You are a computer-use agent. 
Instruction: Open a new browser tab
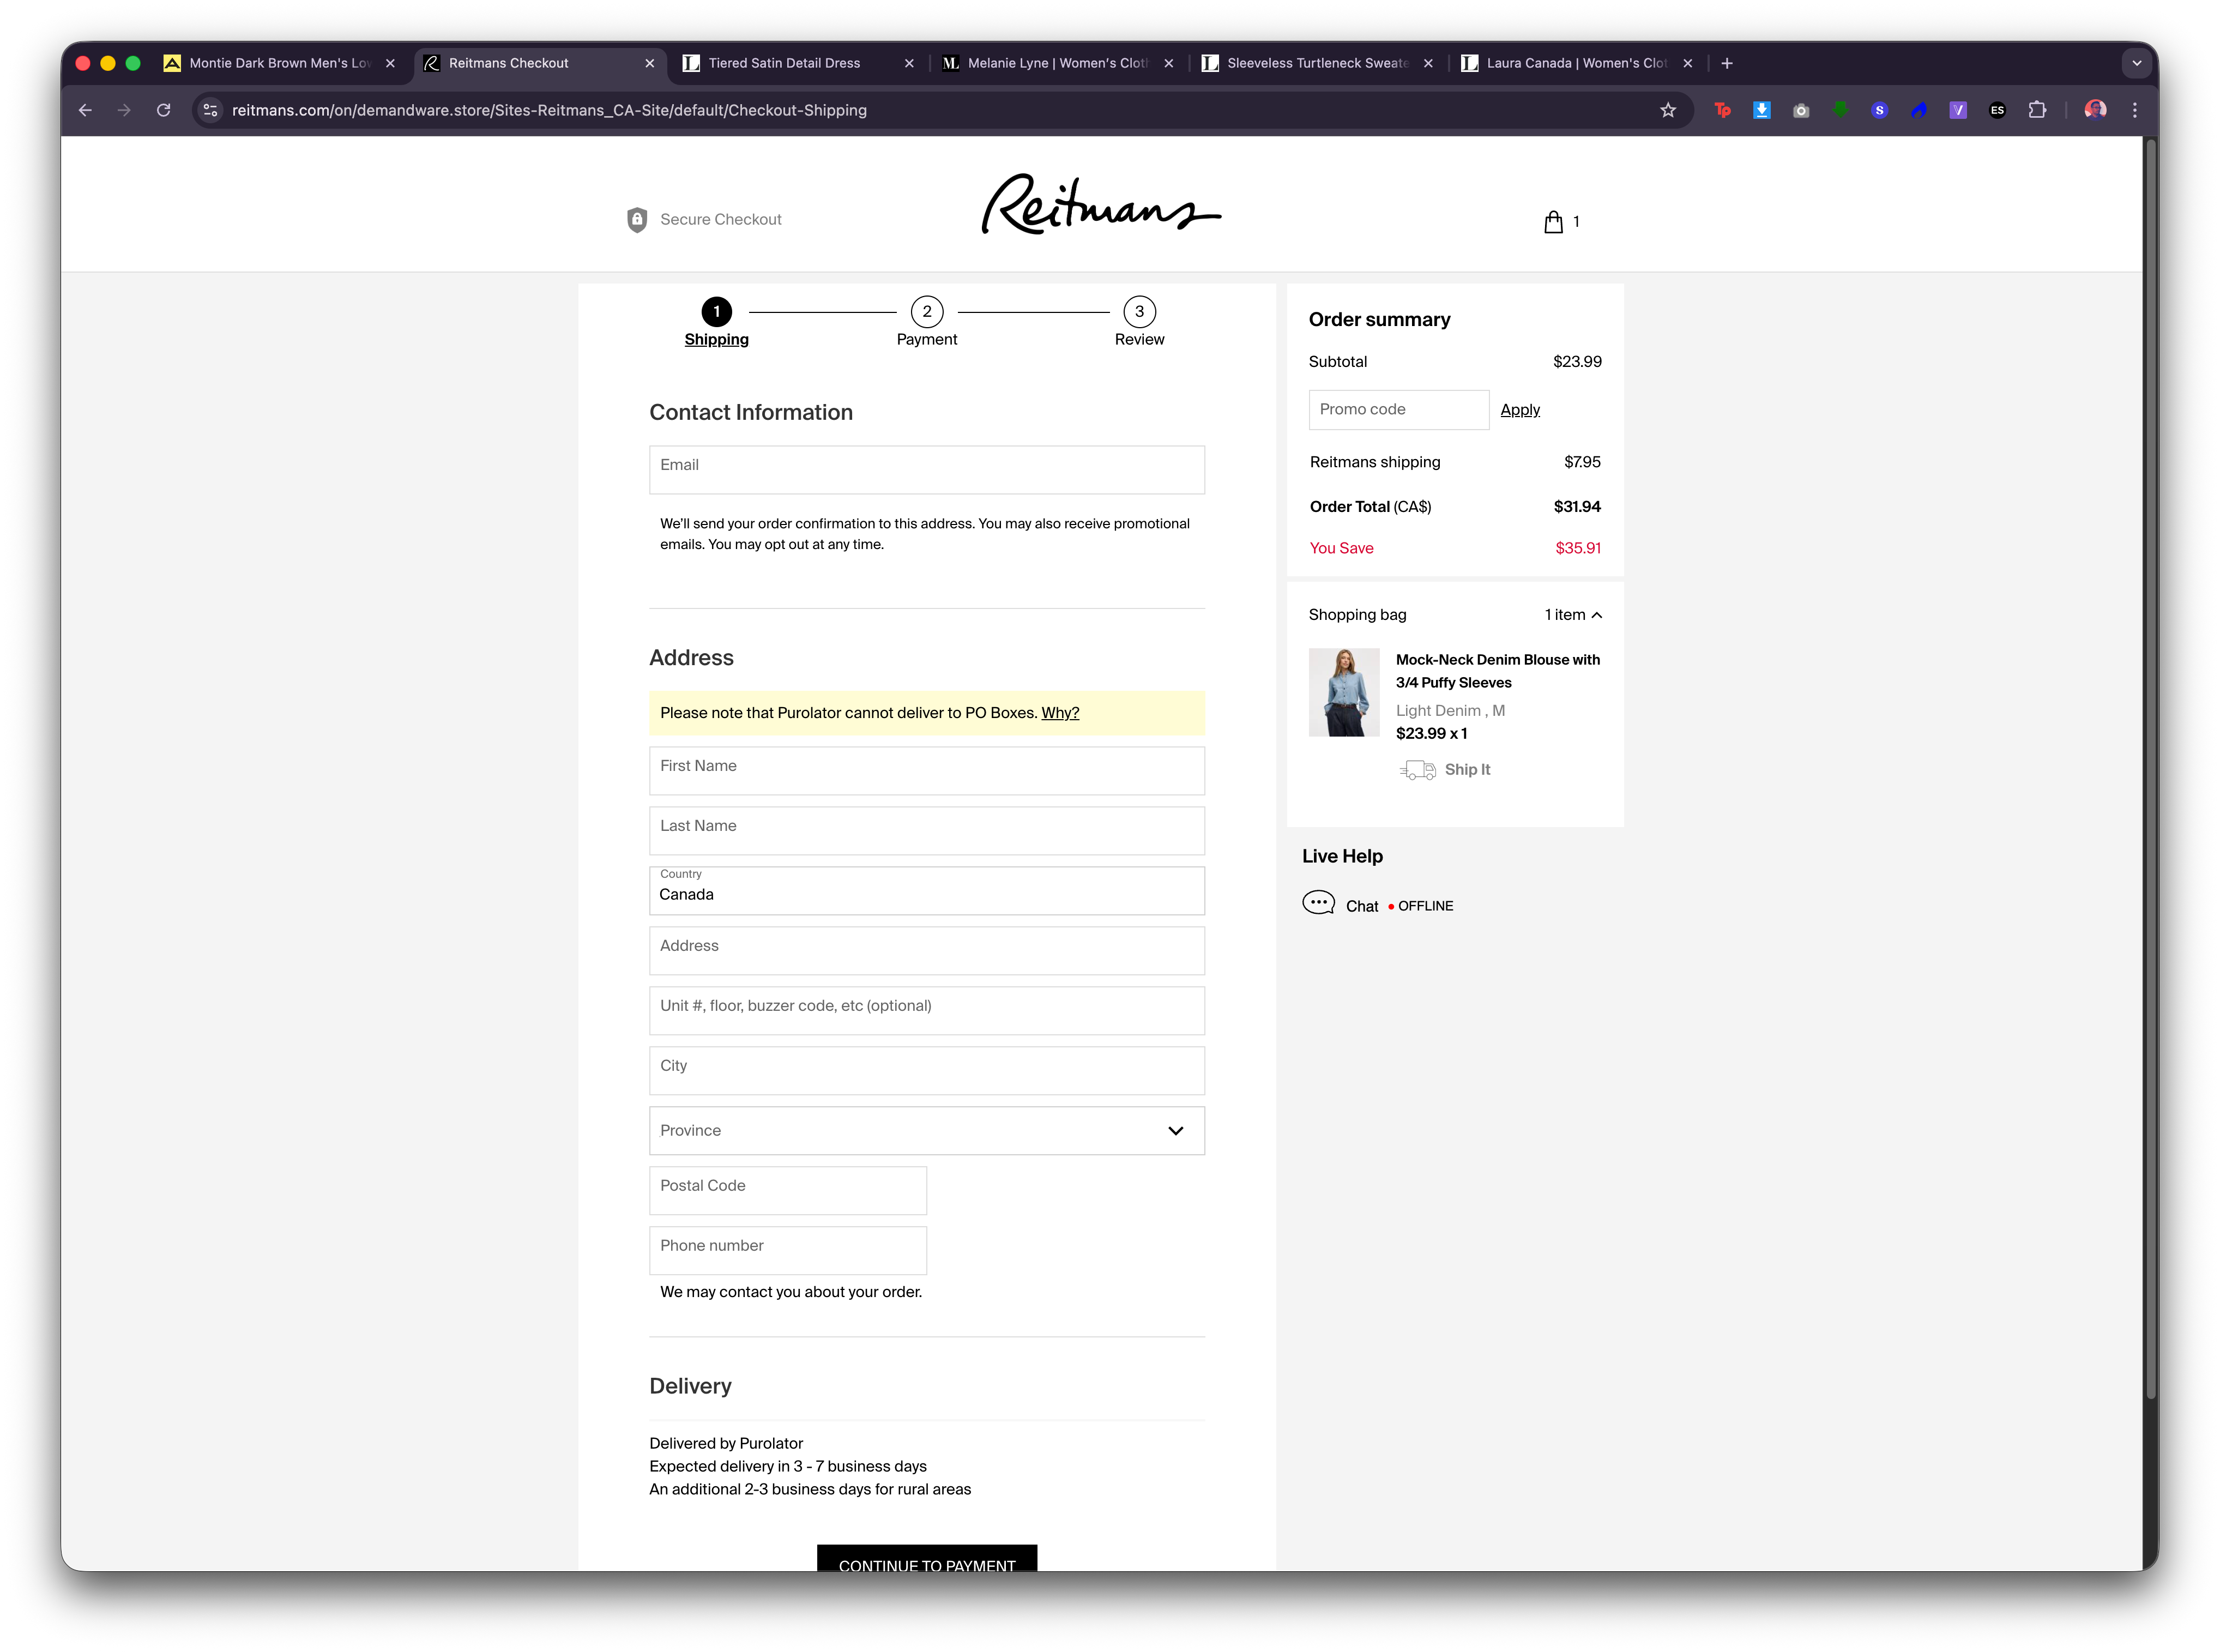(x=1727, y=63)
